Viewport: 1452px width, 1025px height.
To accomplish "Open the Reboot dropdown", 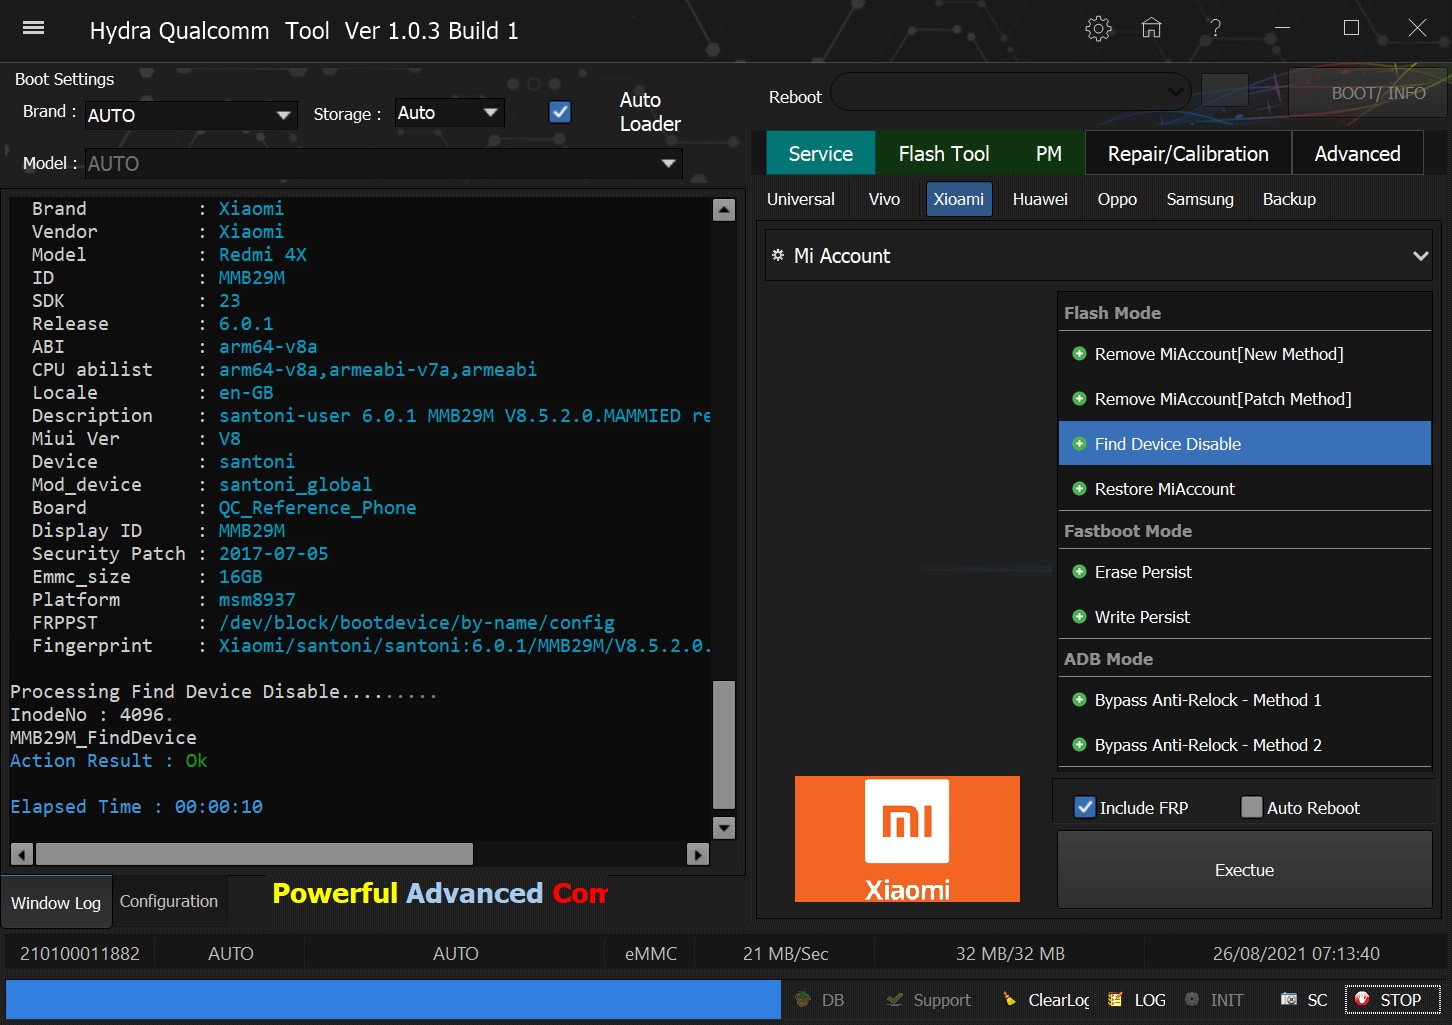I will click(x=1010, y=92).
